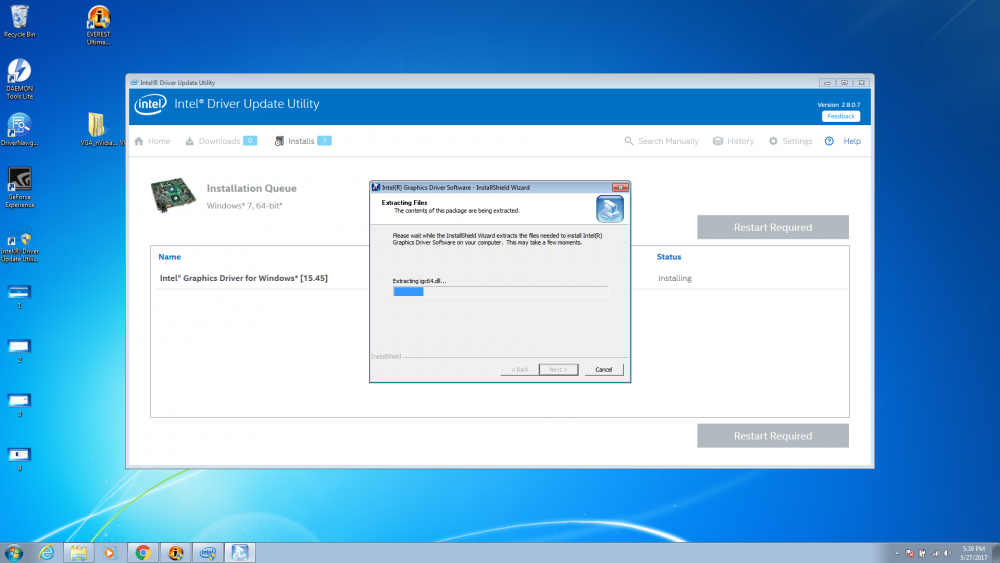
Task: Open the VGA_nVidia folder on desktop
Action: click(x=98, y=129)
